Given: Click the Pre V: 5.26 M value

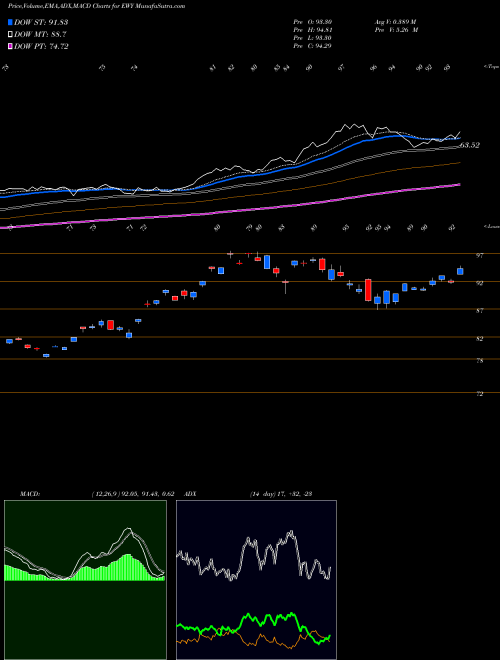Looking at the screenshot, I should [x=395, y=30].
